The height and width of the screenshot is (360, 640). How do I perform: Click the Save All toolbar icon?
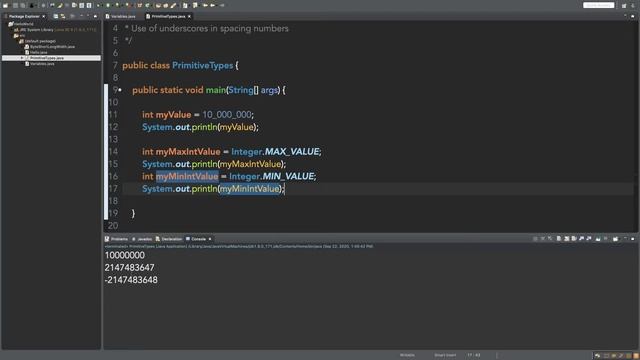click(x=22, y=5)
